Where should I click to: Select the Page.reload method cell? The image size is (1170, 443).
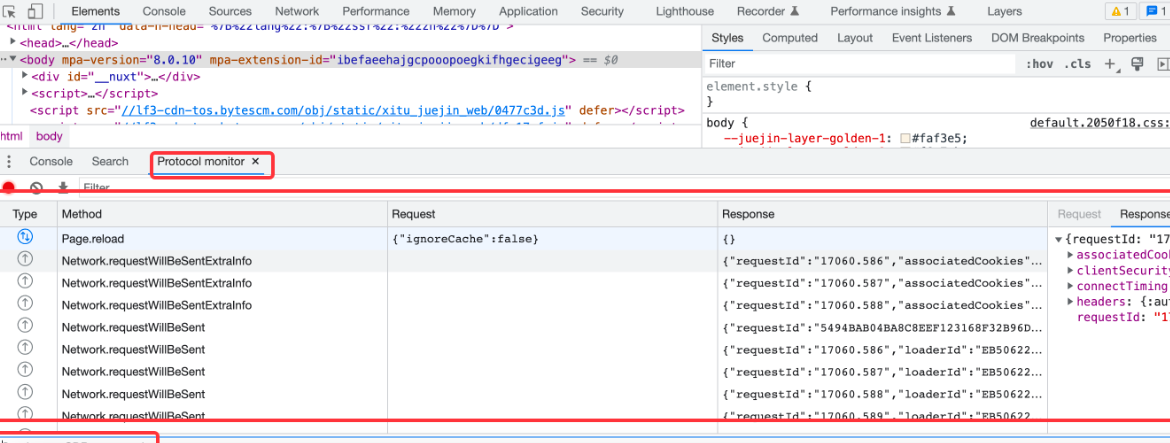tap(222, 239)
